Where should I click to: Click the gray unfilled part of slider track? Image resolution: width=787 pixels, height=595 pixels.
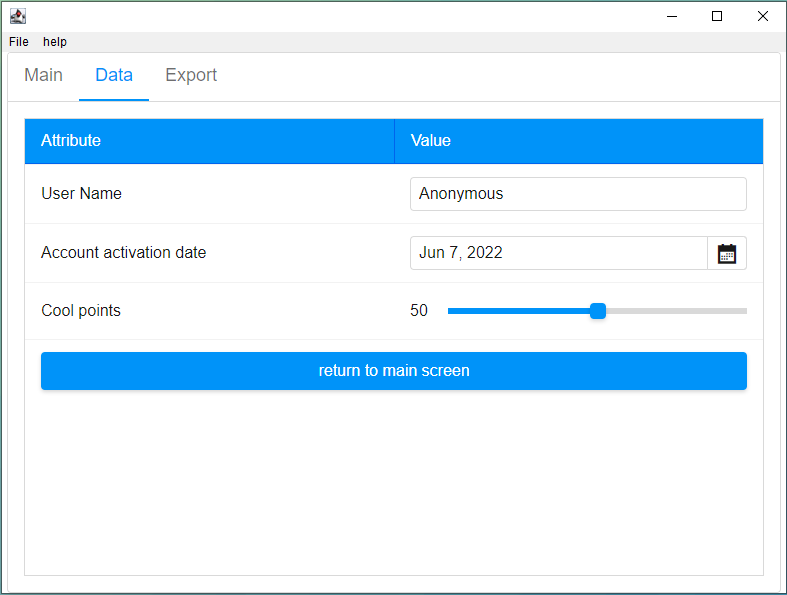coord(676,311)
